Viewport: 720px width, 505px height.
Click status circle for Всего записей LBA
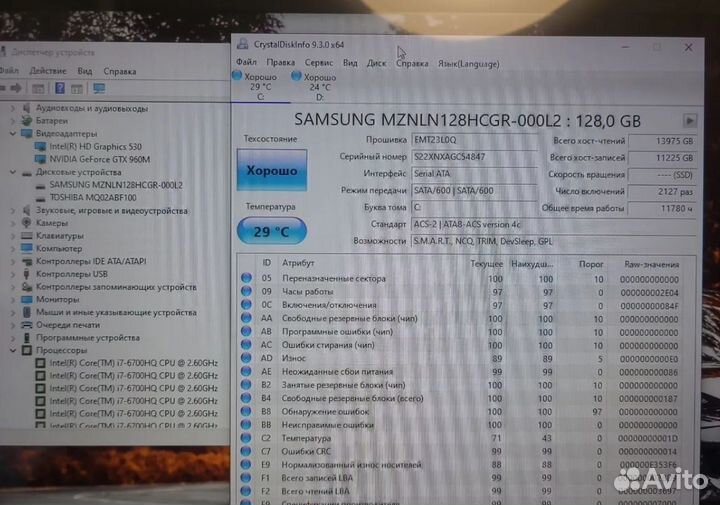[x=246, y=477]
